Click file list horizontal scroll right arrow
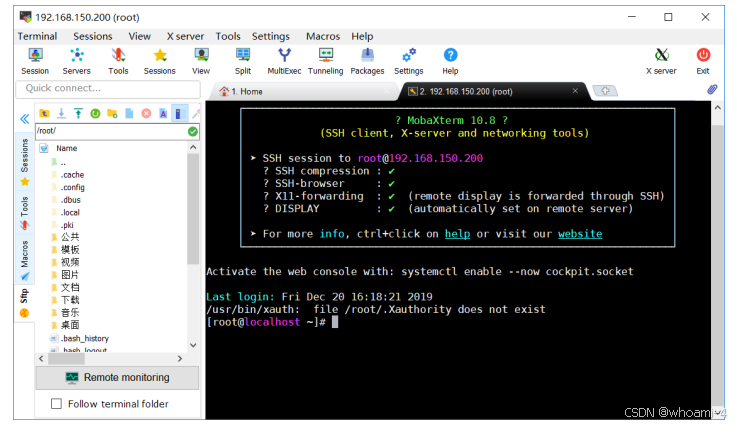This screenshot has width=739, height=426. 180,359
